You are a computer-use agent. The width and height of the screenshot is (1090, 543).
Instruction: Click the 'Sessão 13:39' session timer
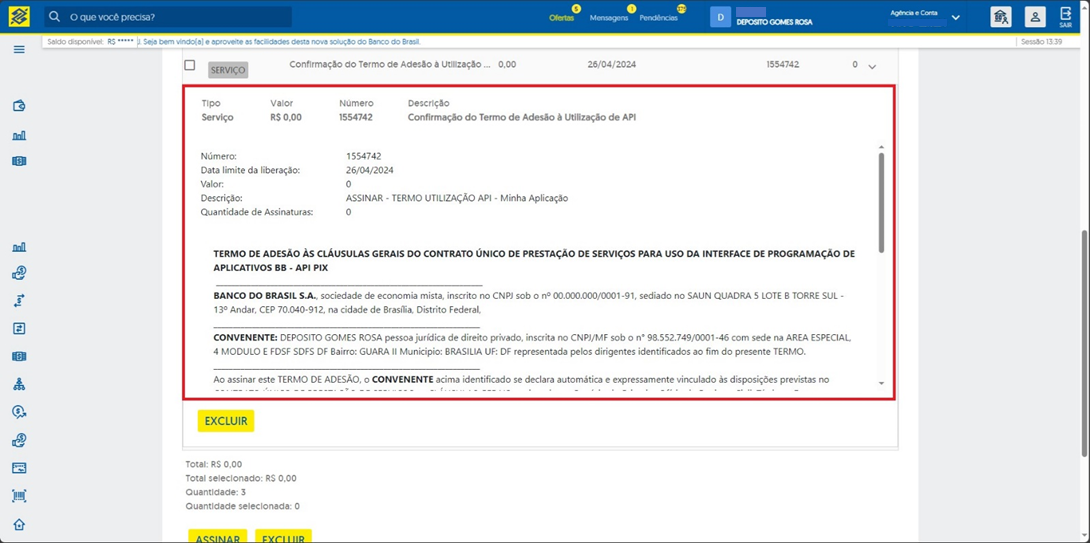coord(1039,42)
